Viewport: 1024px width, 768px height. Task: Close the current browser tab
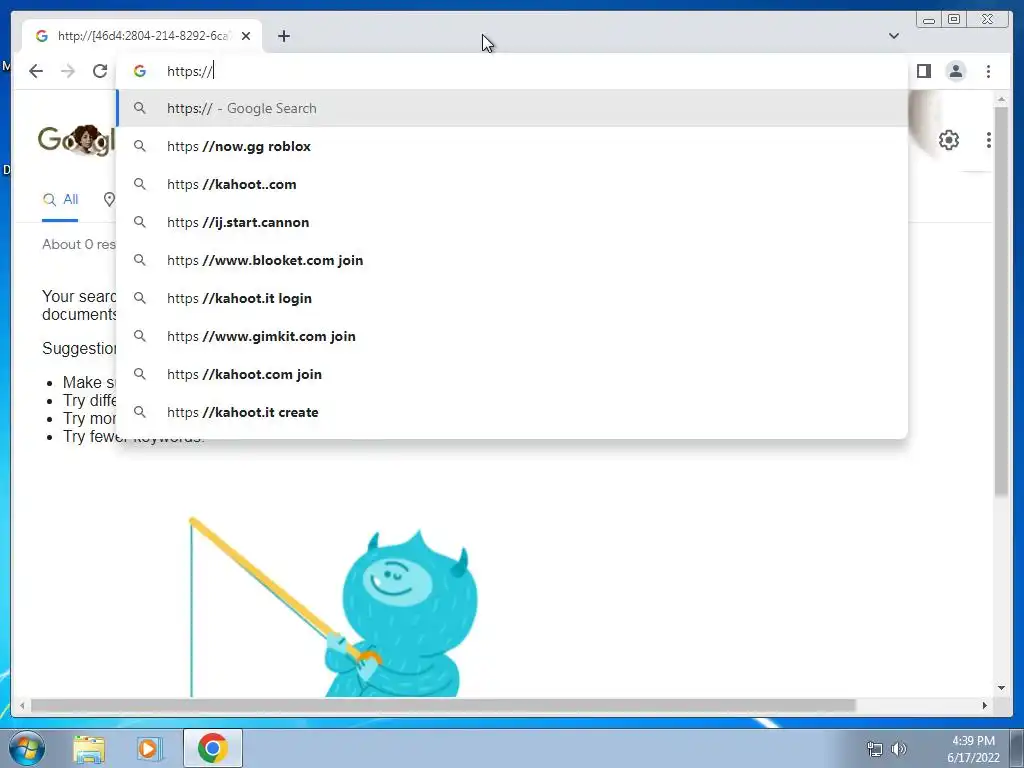click(x=246, y=36)
